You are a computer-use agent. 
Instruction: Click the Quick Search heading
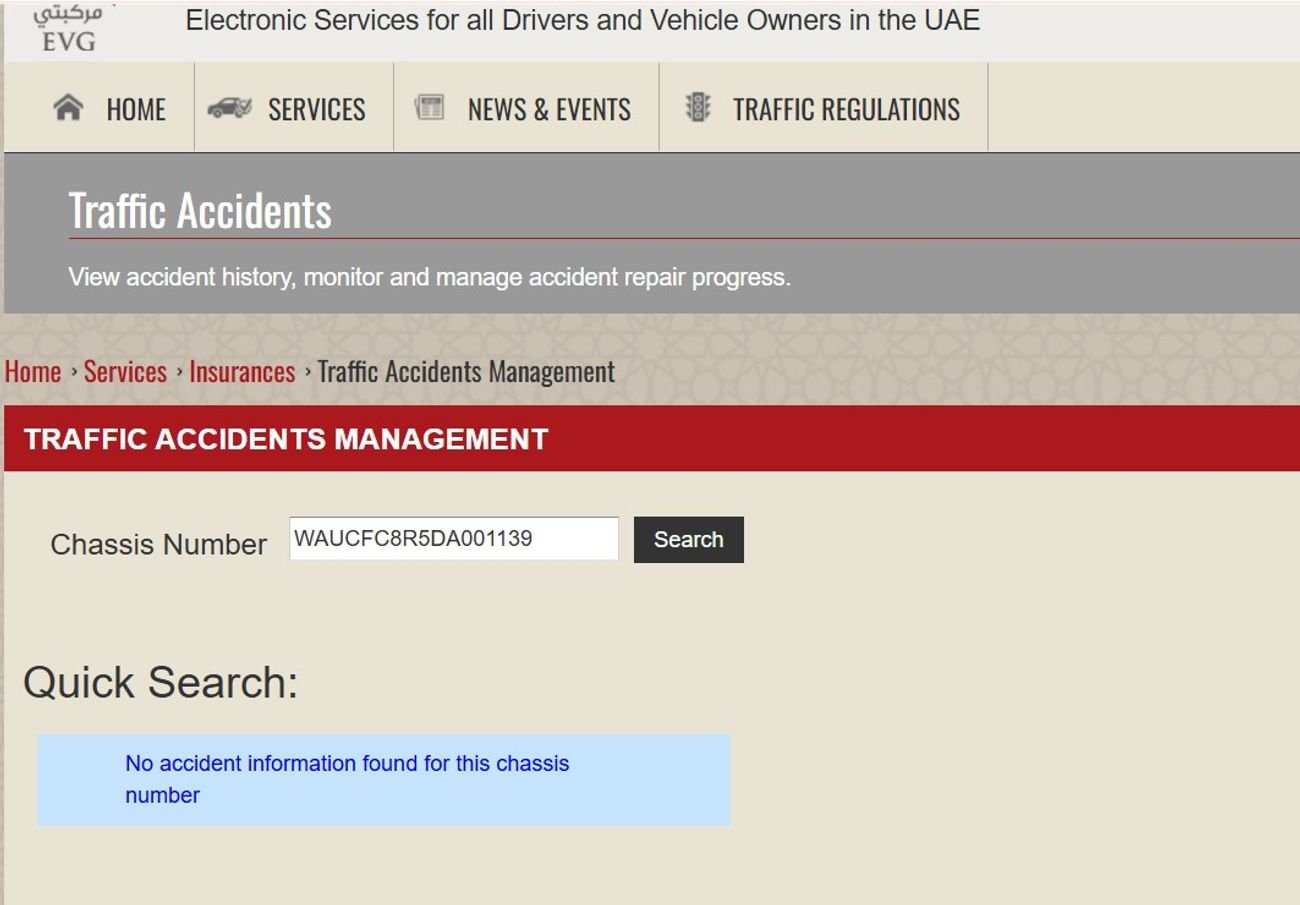click(161, 683)
